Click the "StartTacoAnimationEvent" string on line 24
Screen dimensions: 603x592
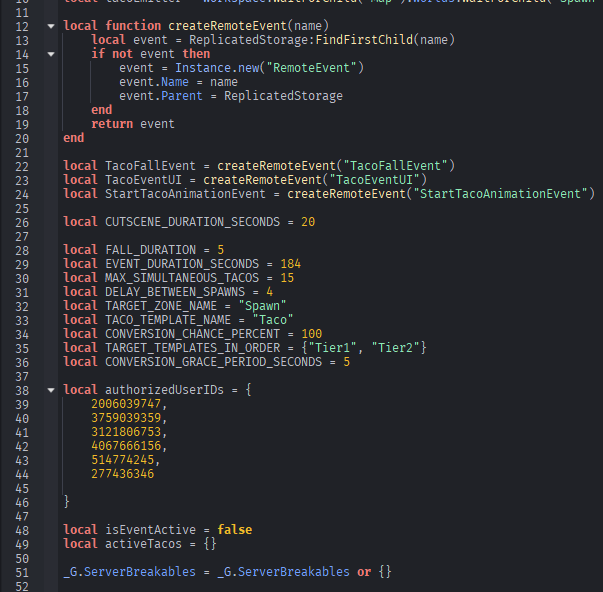click(500, 193)
